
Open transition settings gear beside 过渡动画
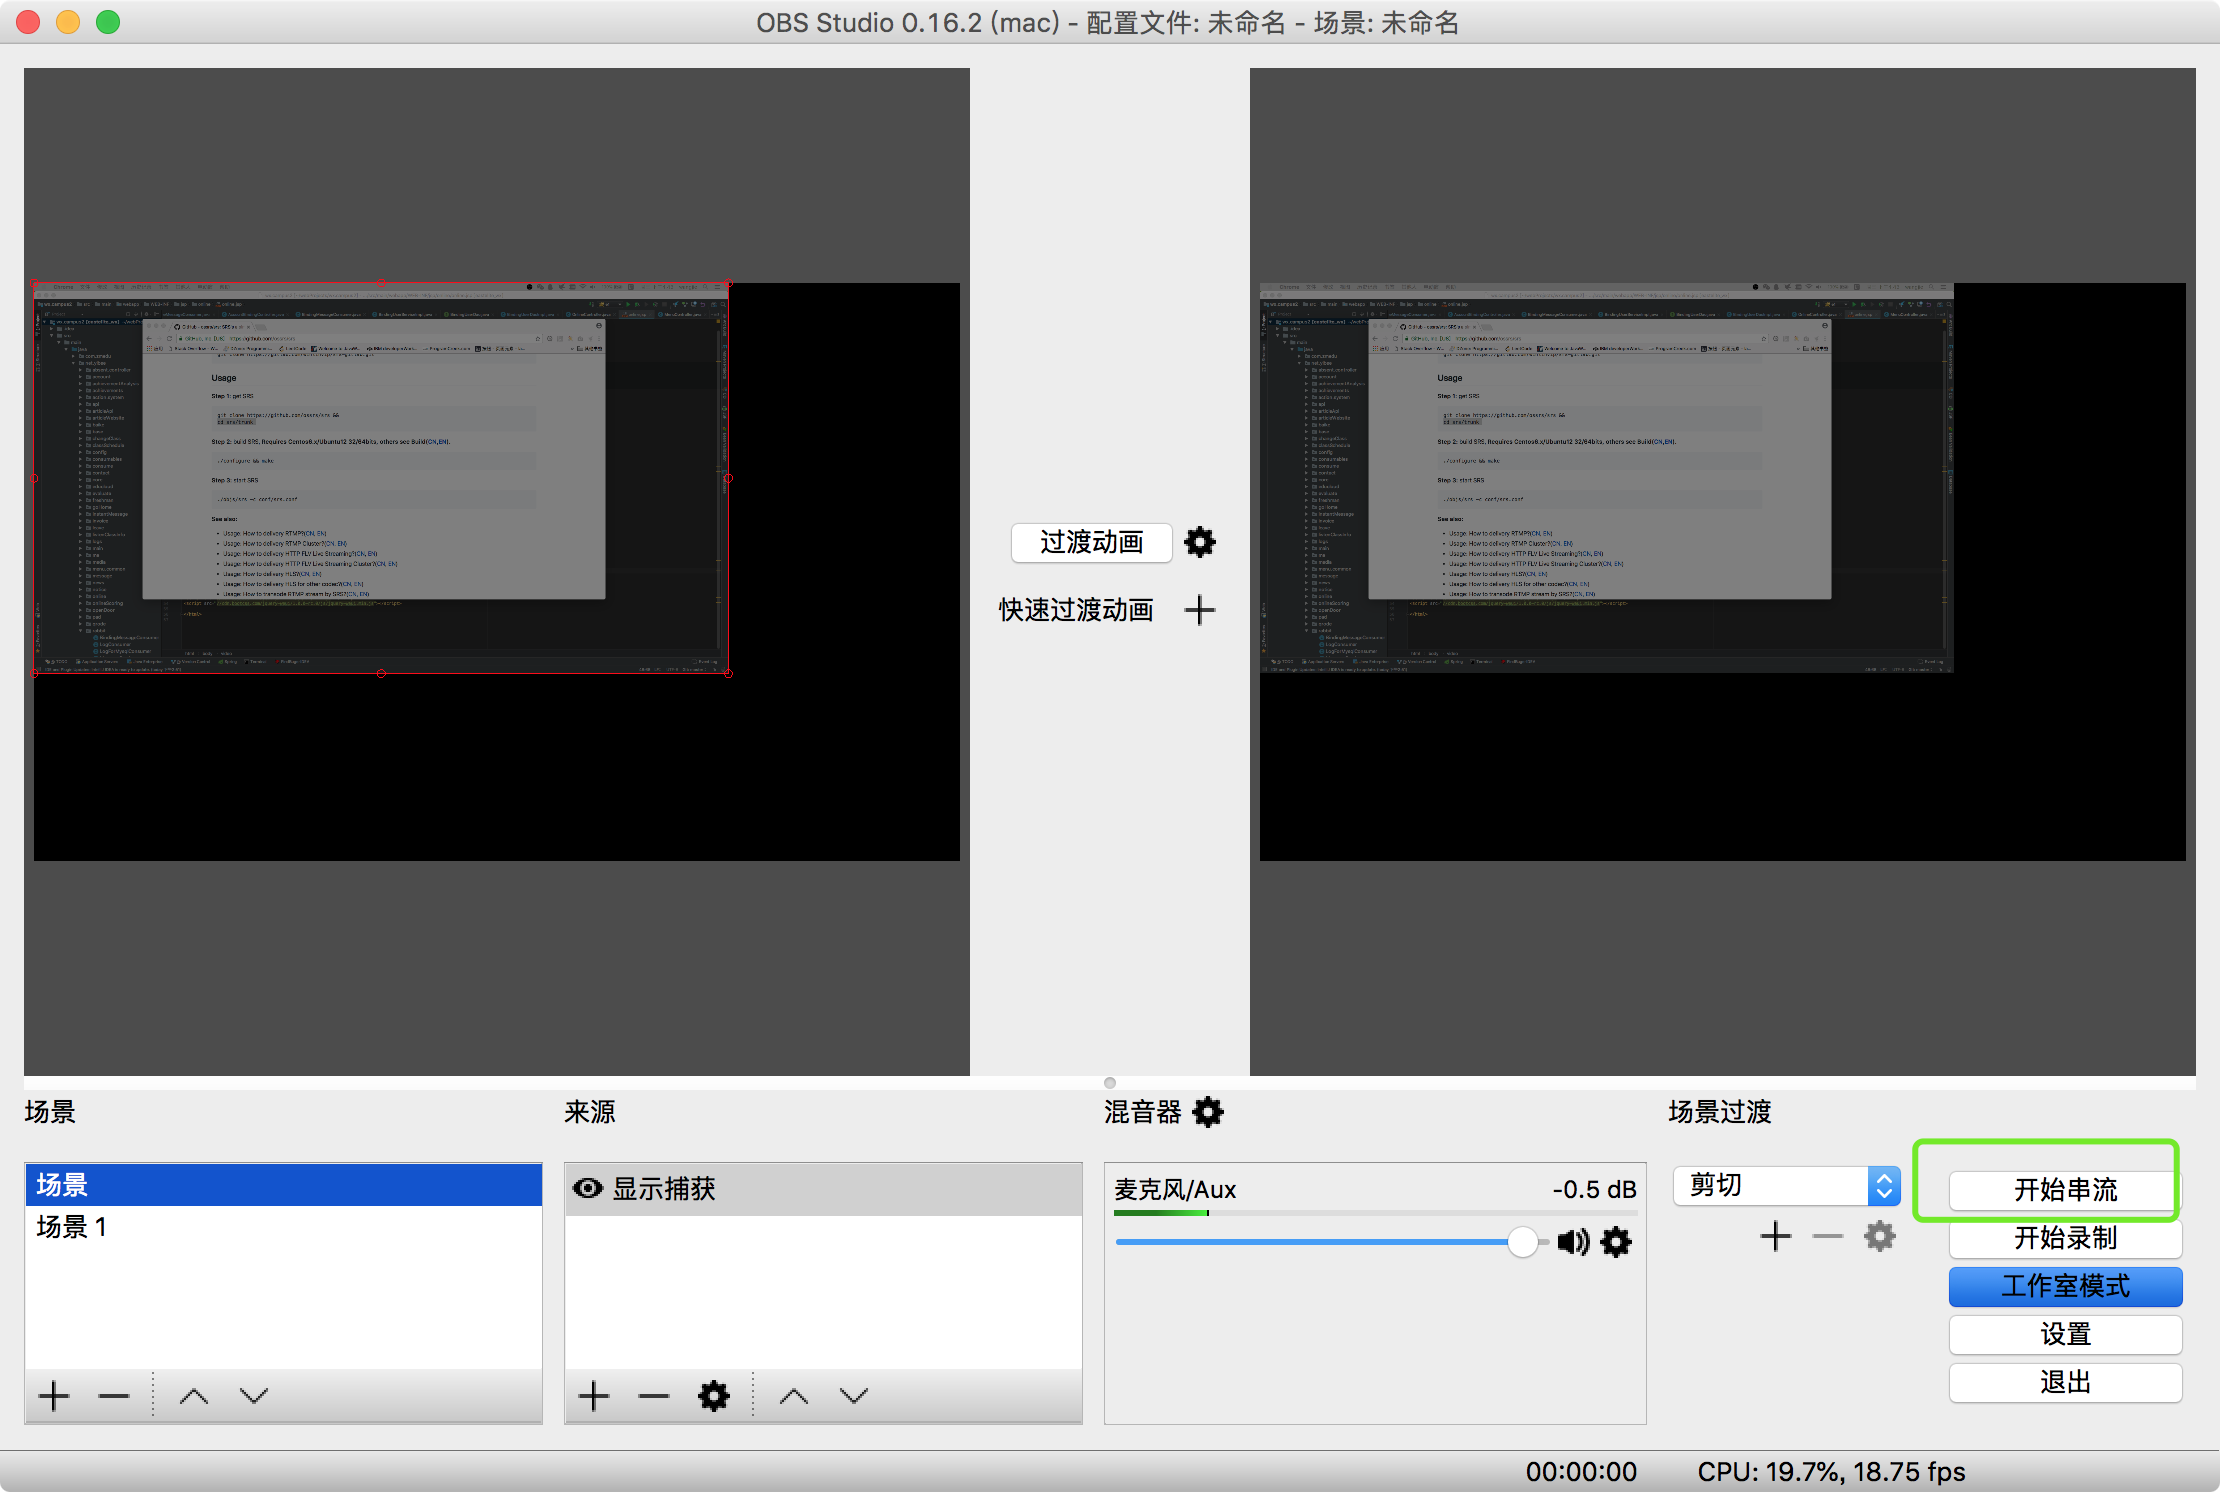pyautogui.click(x=1199, y=542)
